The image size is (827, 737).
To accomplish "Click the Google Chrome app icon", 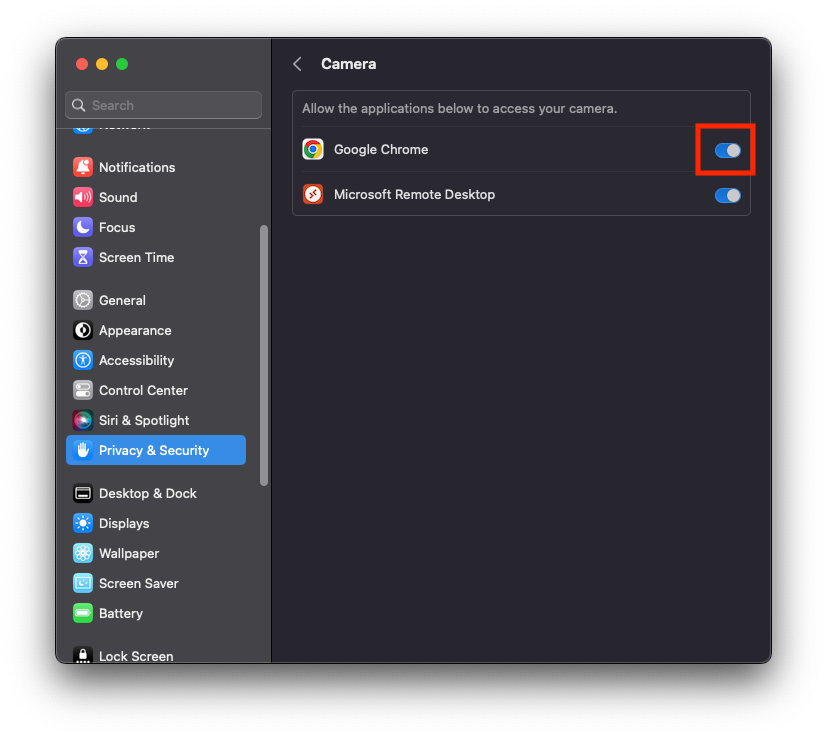I will [313, 149].
